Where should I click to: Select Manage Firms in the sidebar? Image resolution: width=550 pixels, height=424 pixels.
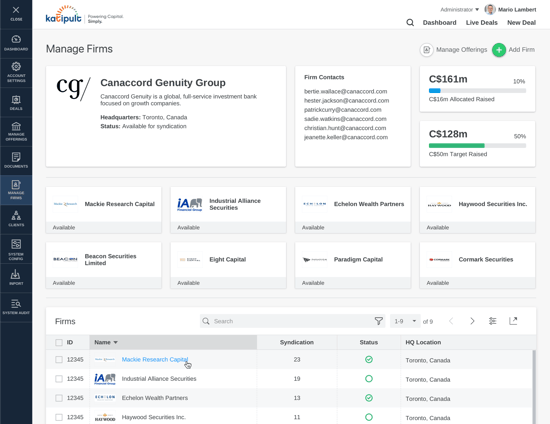pyautogui.click(x=16, y=190)
